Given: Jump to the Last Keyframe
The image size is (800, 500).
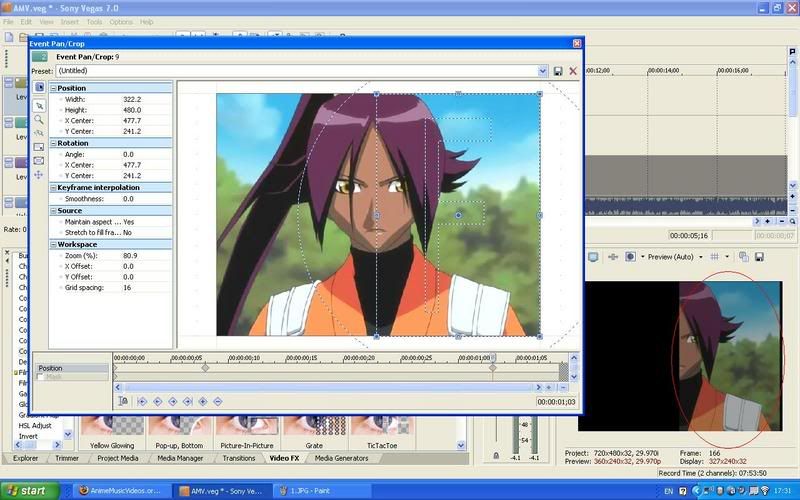Looking at the screenshot, I should 187,402.
